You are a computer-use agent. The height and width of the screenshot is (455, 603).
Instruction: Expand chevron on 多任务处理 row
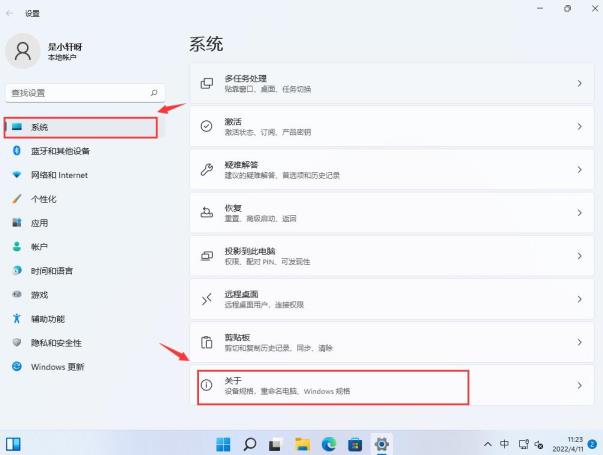[580, 83]
